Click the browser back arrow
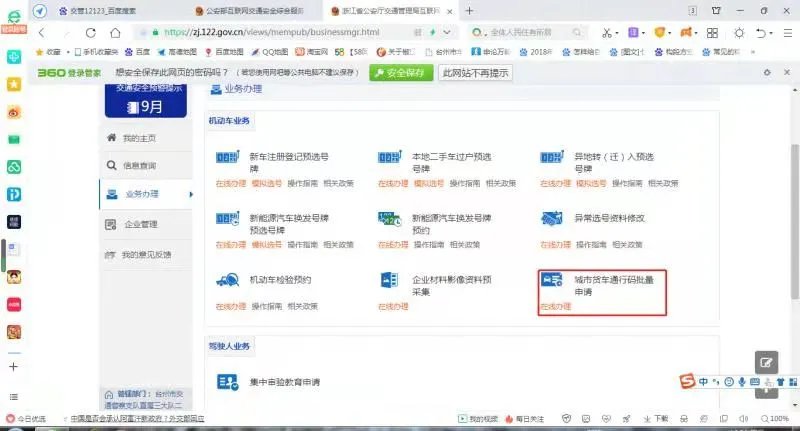Viewport: 800px width, 431px height. pos(42,33)
